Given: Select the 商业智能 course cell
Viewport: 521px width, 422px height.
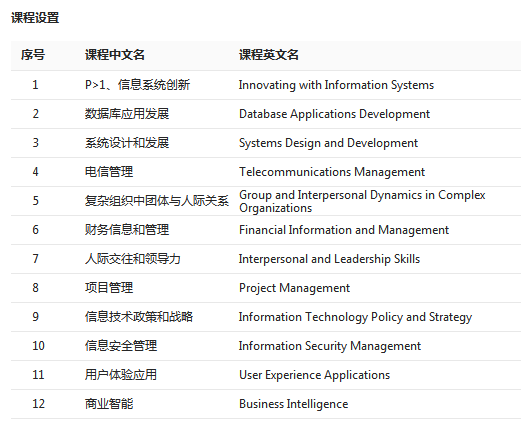Looking at the screenshot, I should pos(109,404).
